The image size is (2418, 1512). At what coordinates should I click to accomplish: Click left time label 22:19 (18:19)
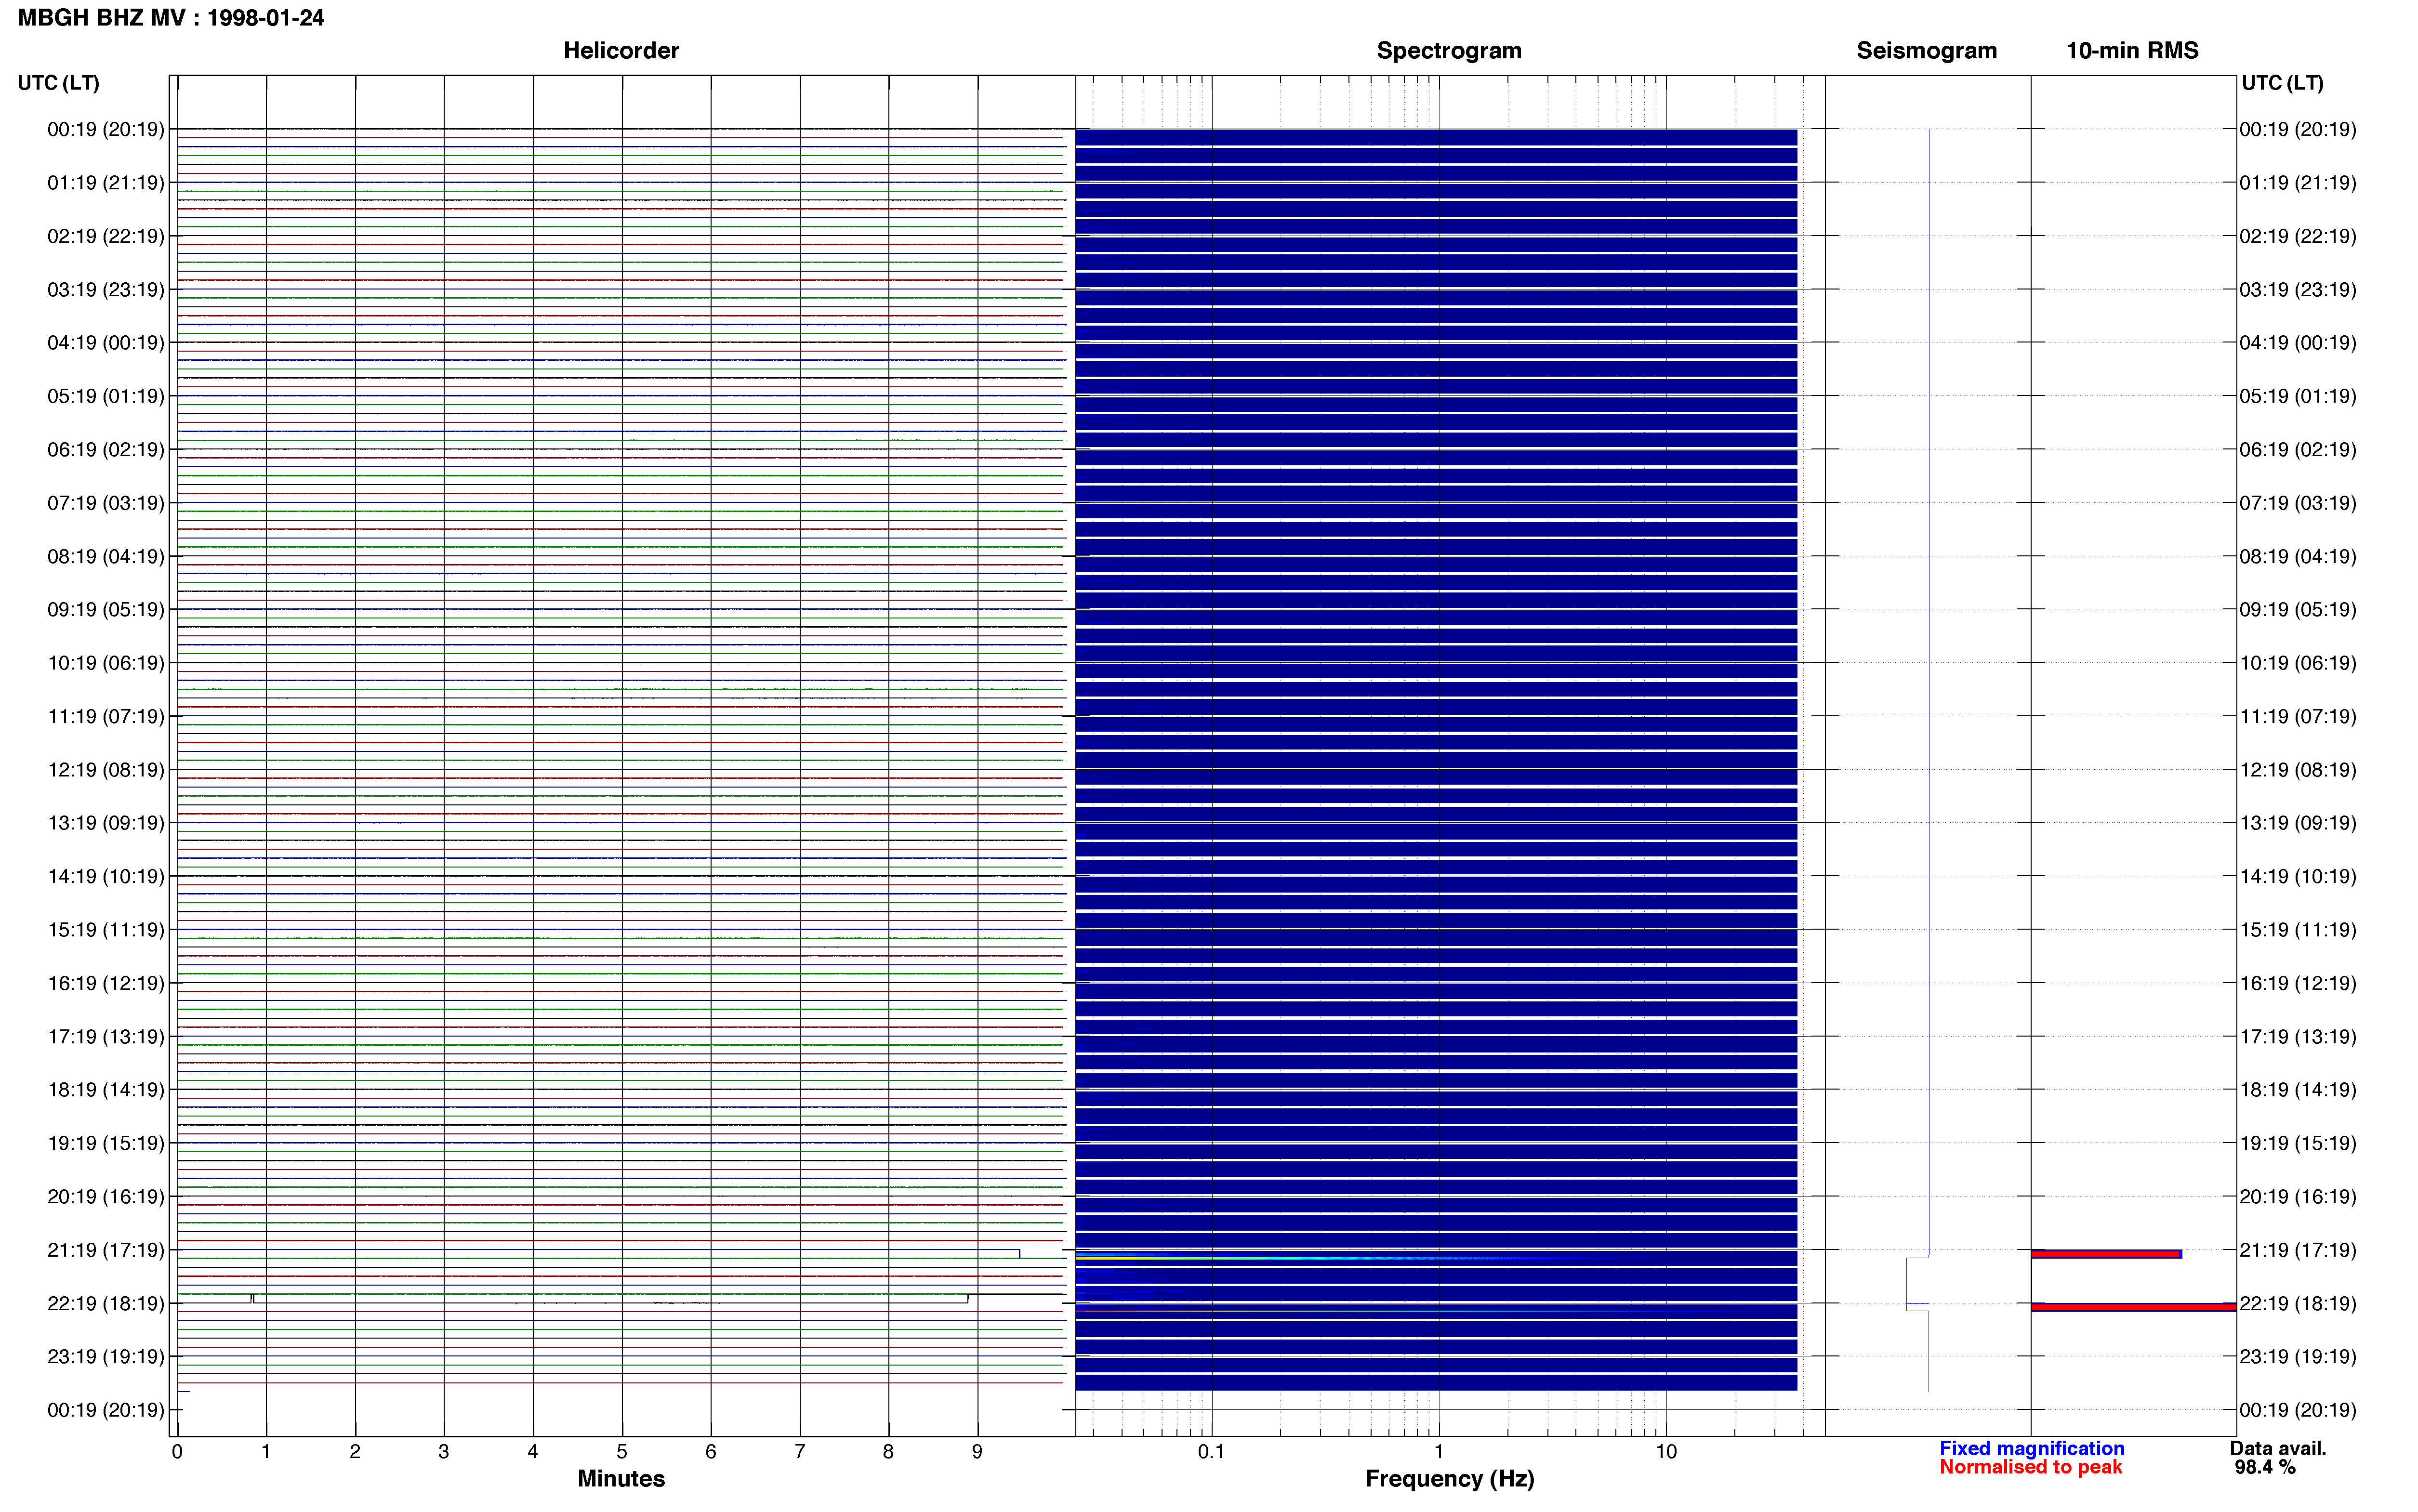pyautogui.click(x=106, y=1303)
